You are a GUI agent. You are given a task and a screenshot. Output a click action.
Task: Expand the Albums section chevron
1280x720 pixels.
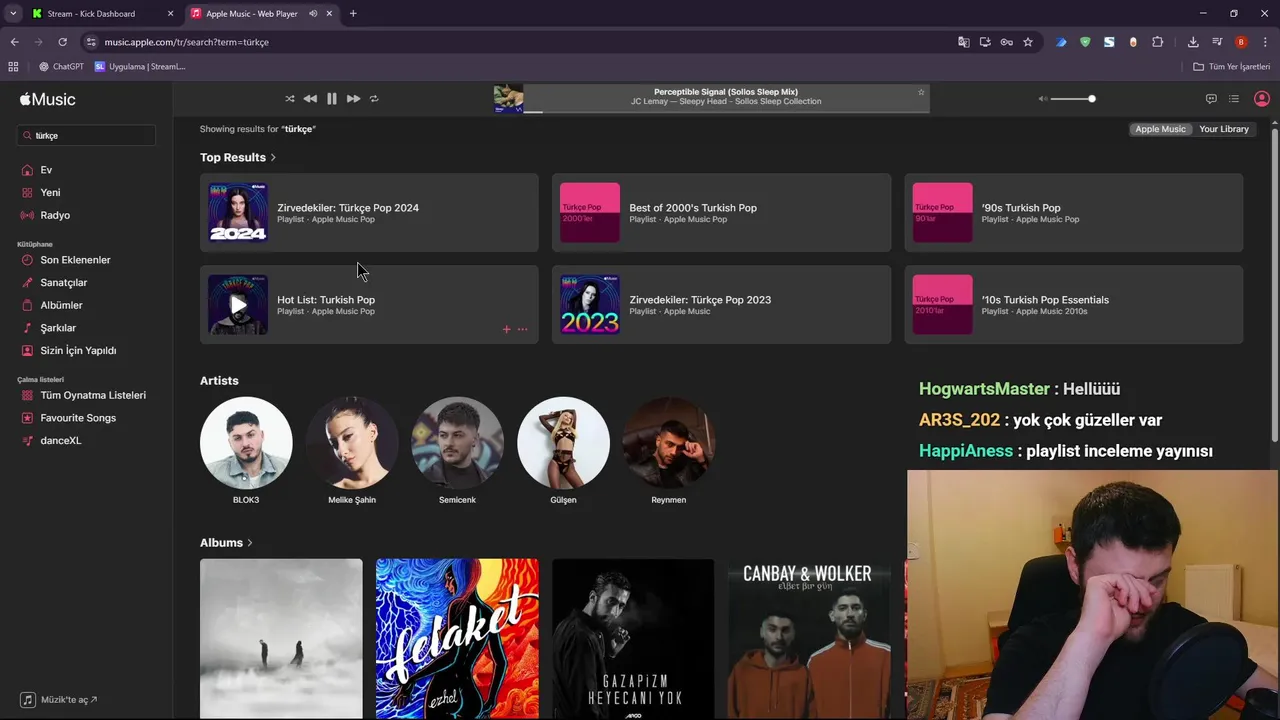250,543
